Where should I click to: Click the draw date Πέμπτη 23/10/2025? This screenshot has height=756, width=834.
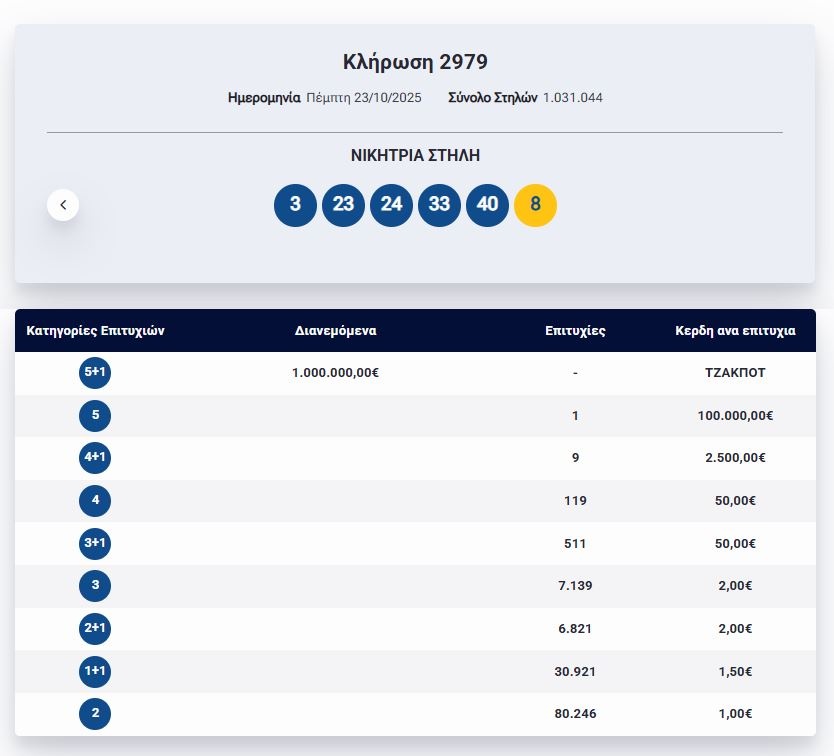[x=364, y=98]
